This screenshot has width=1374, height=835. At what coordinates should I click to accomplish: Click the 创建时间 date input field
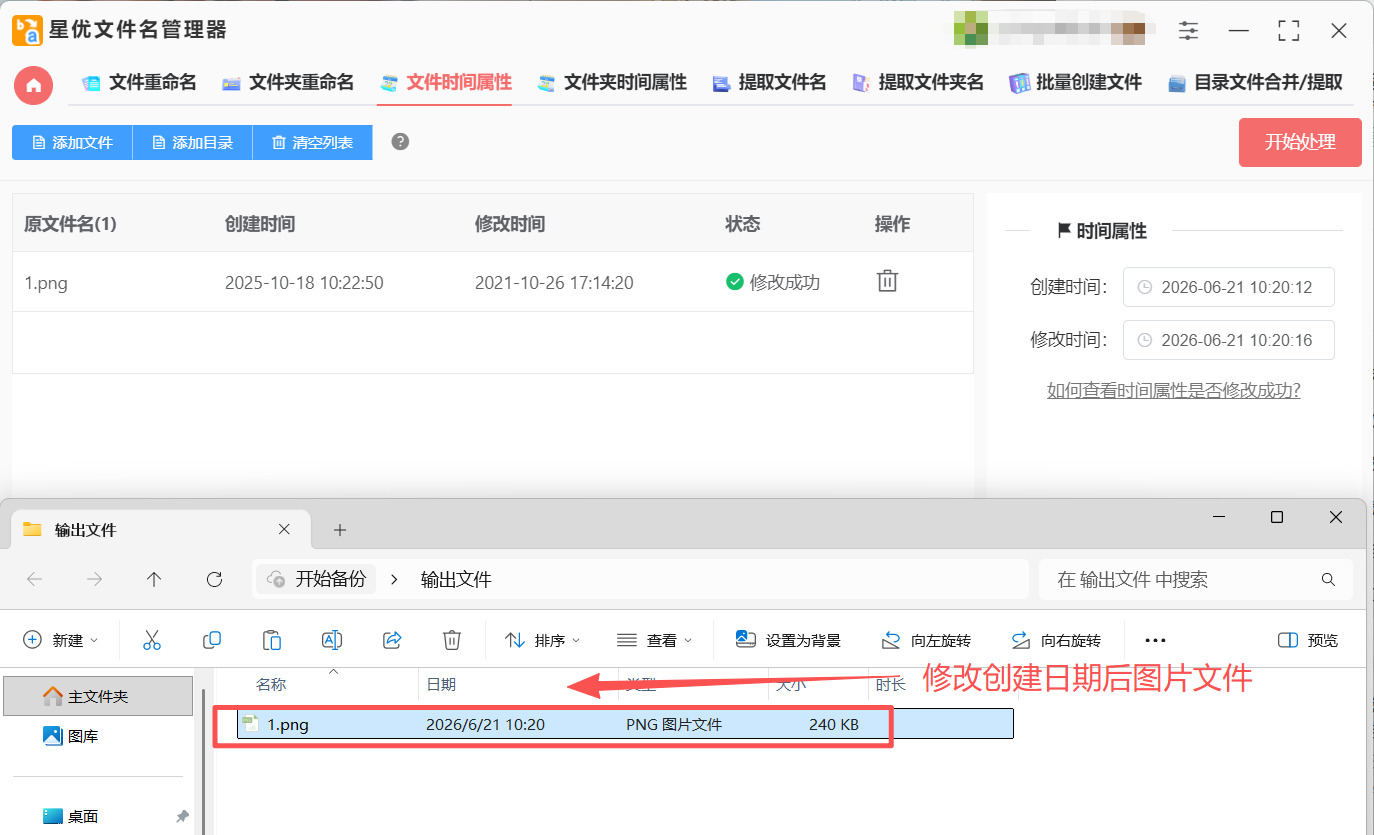tap(1228, 287)
